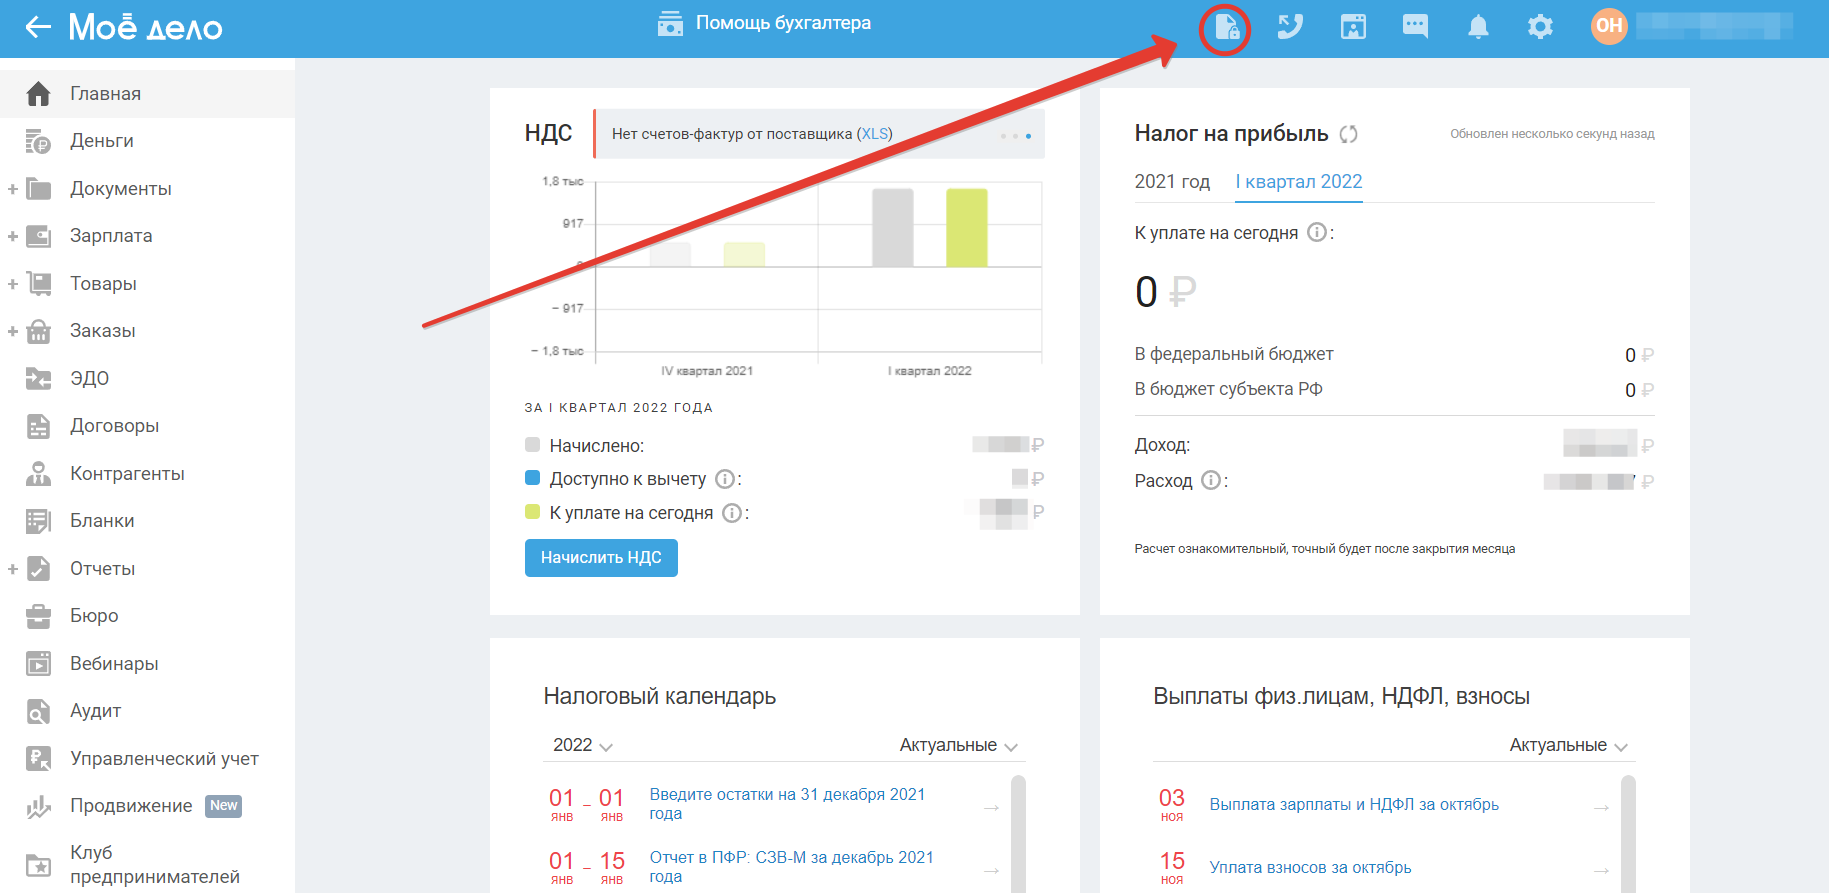Click the gray Начислено legend square

point(532,445)
